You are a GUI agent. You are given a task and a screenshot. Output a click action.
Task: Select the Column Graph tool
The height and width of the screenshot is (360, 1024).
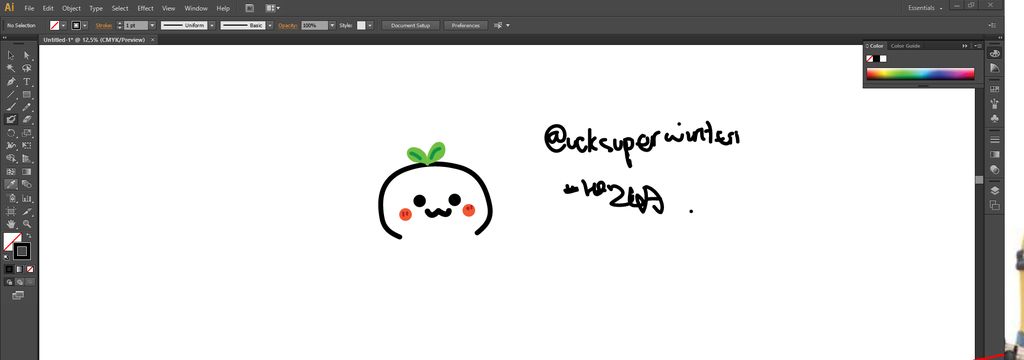(27, 198)
